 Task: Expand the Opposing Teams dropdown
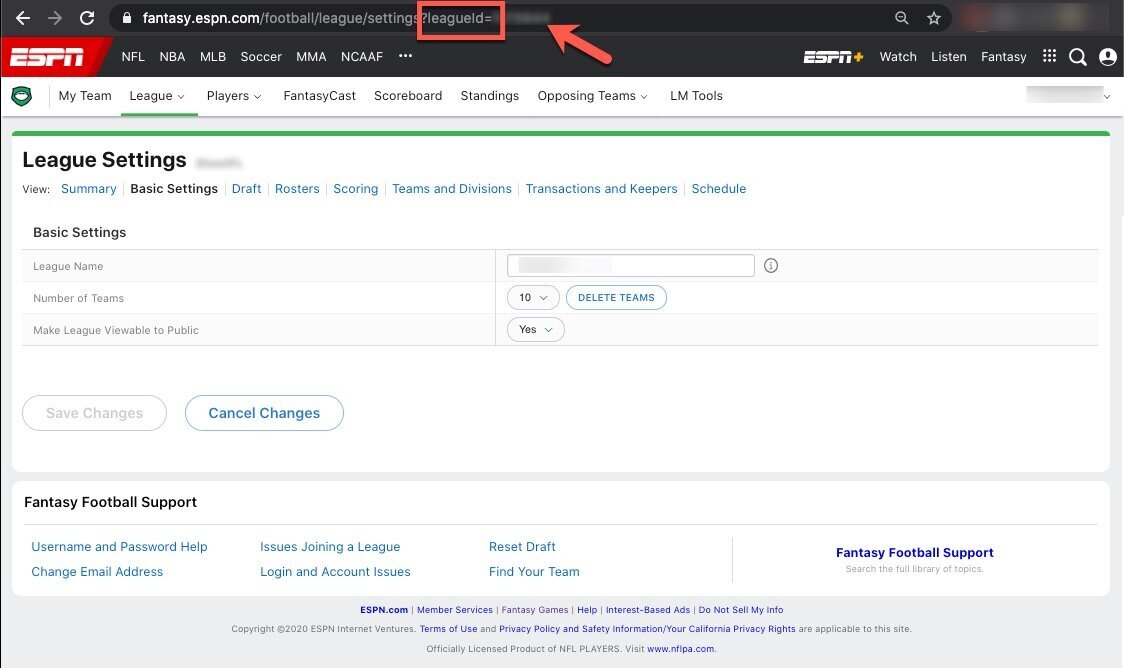[592, 95]
